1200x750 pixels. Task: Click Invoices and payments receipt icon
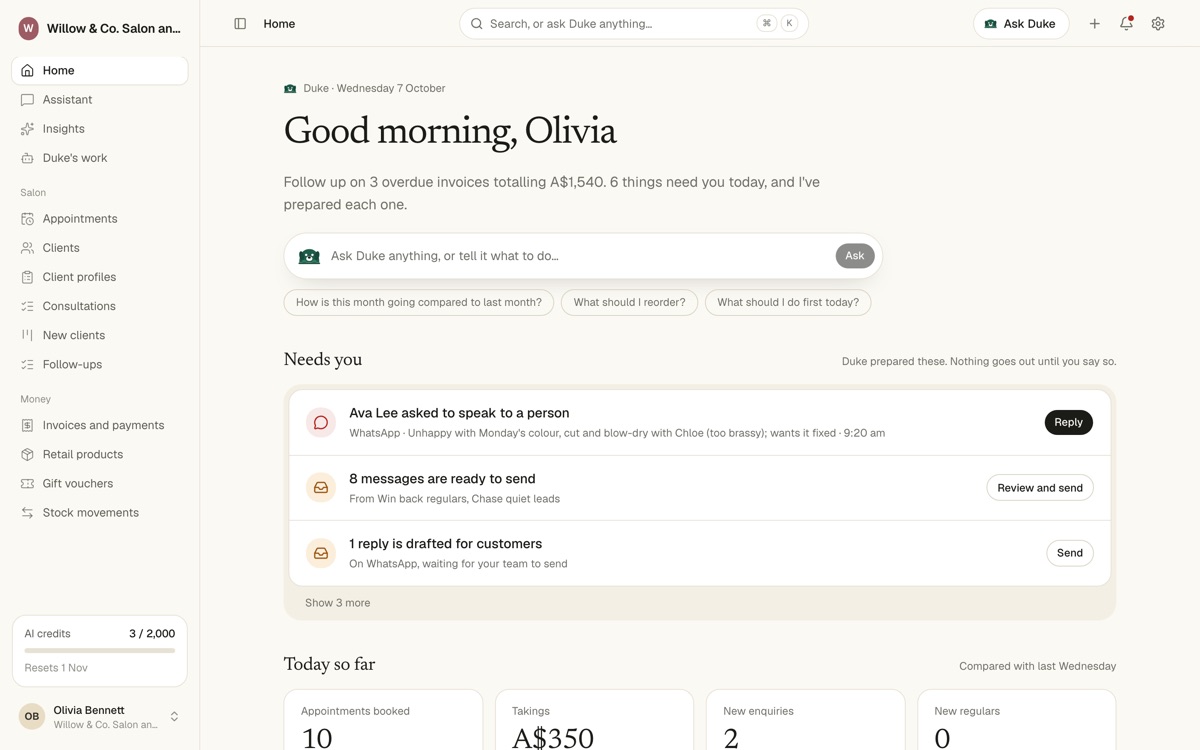(27, 425)
